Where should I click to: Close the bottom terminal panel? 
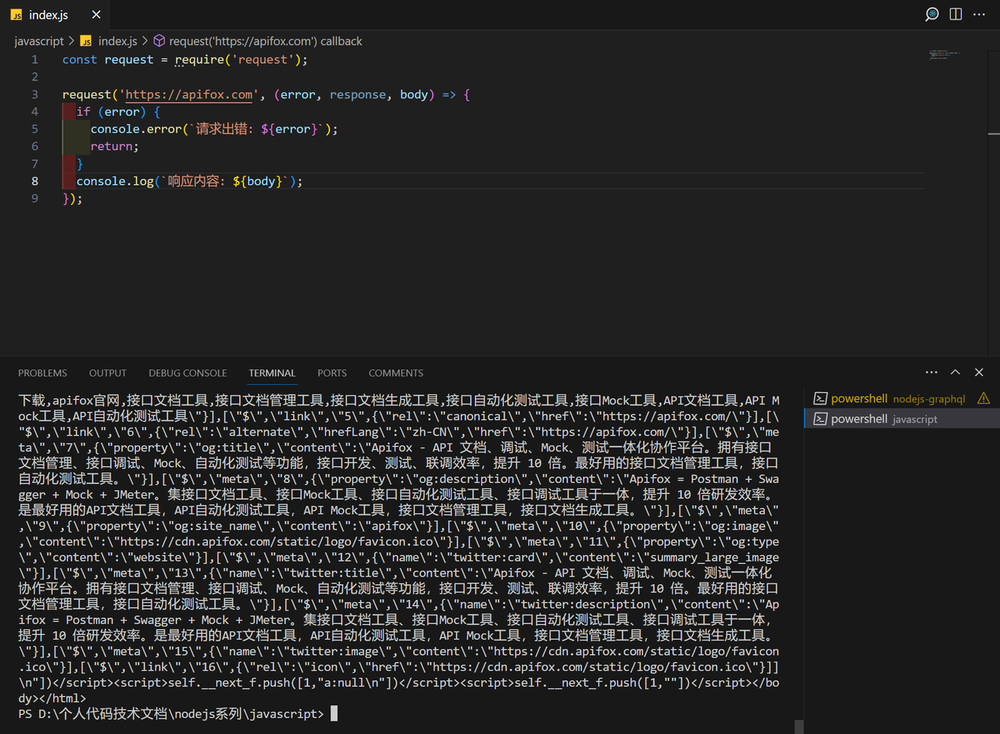(978, 372)
